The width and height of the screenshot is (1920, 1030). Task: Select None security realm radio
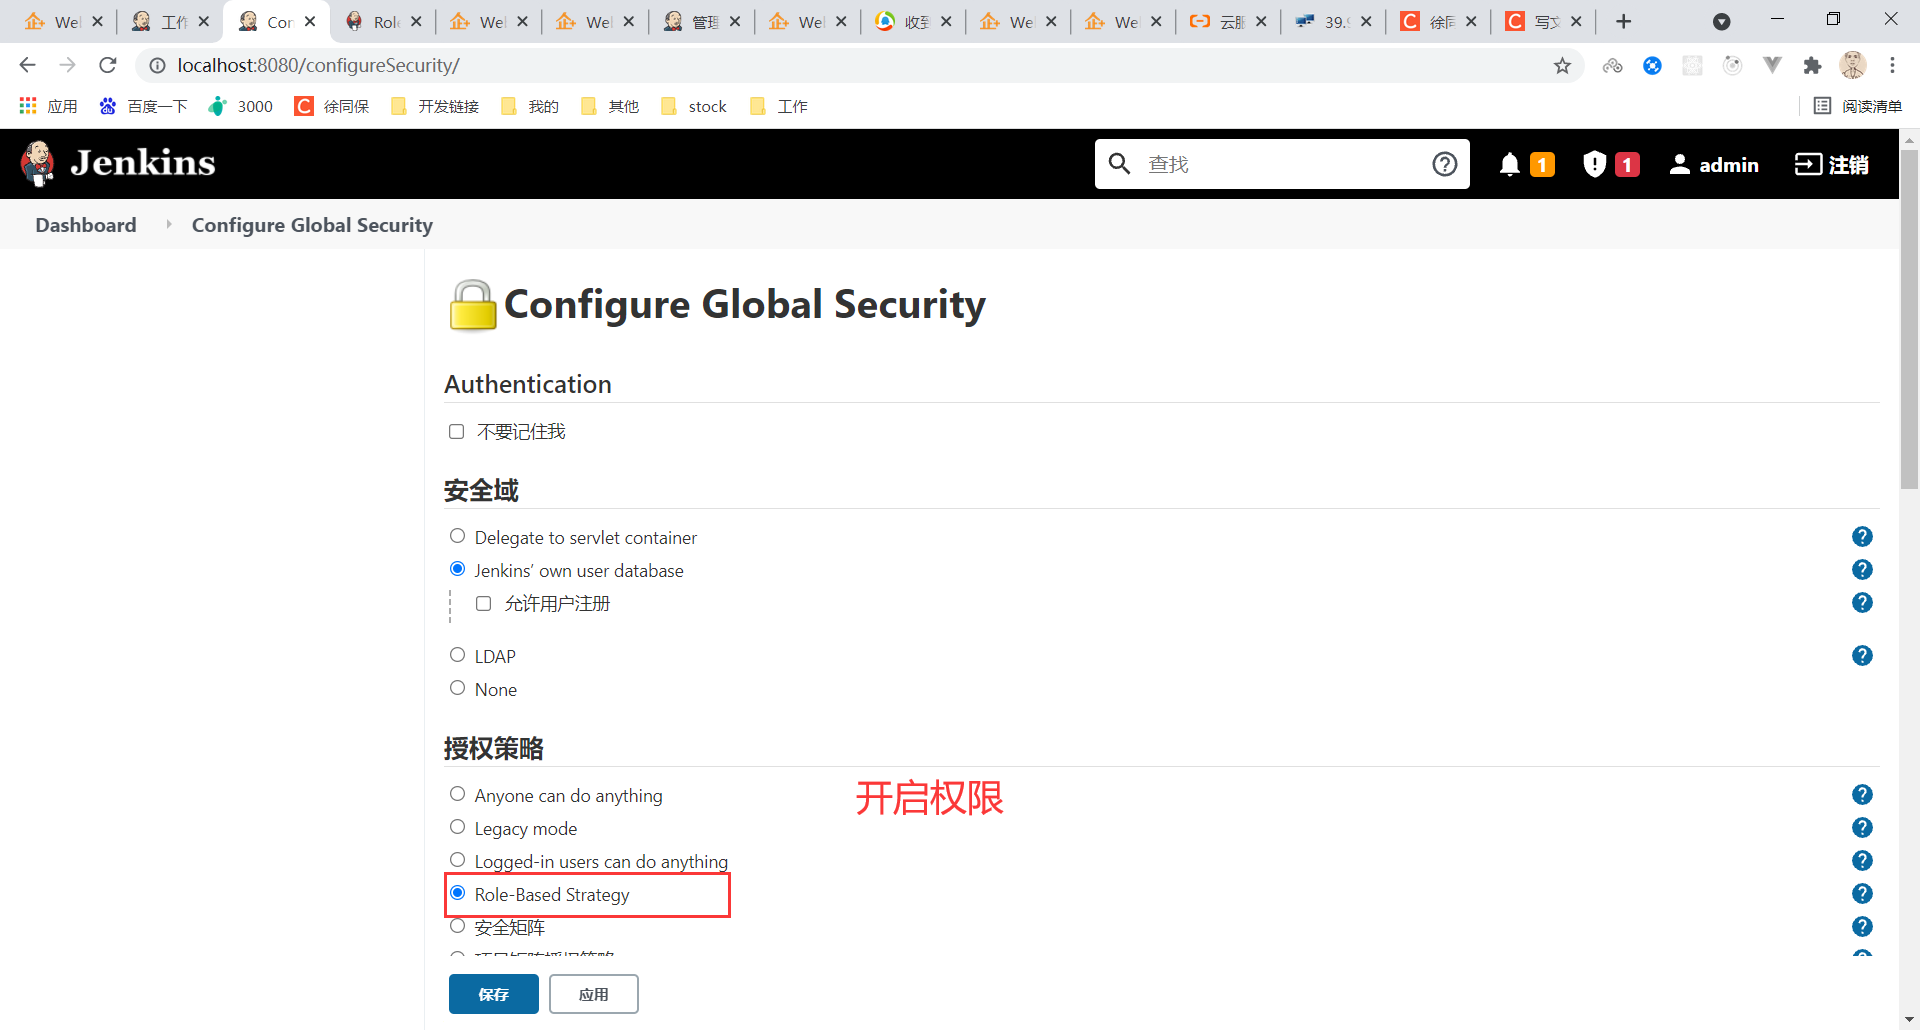458,688
